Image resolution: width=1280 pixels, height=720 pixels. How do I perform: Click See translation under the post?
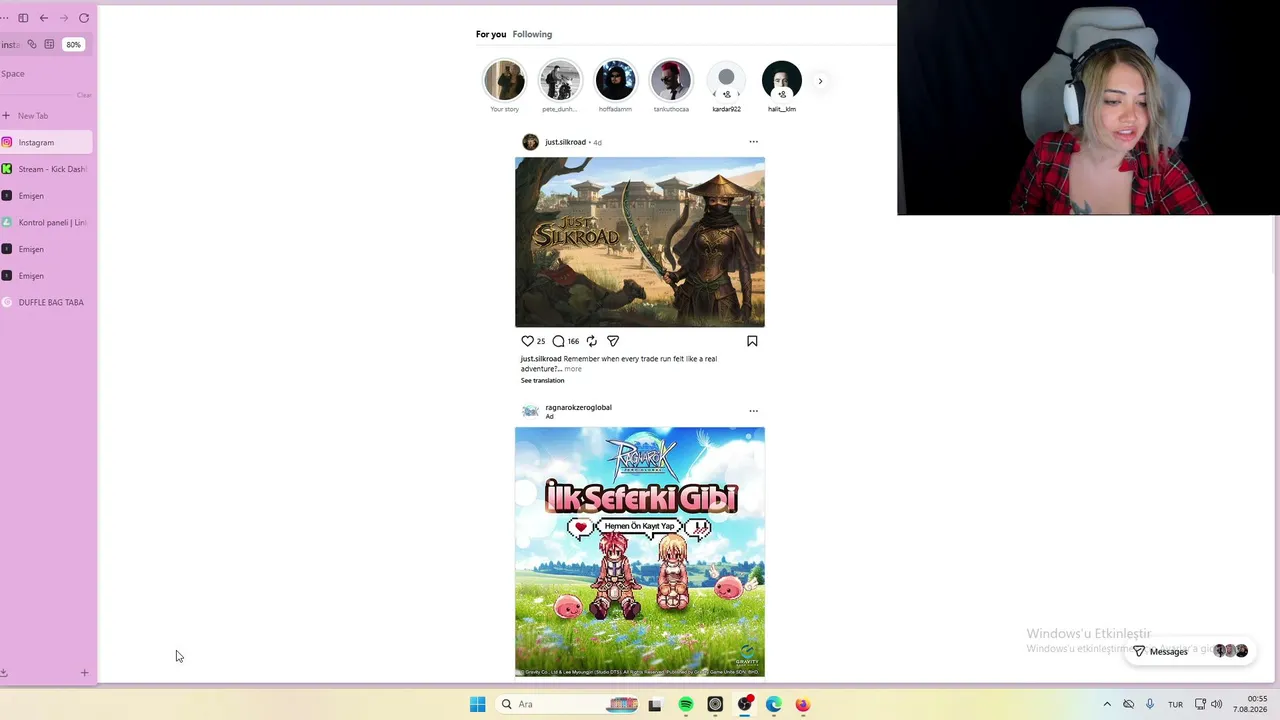pos(542,381)
